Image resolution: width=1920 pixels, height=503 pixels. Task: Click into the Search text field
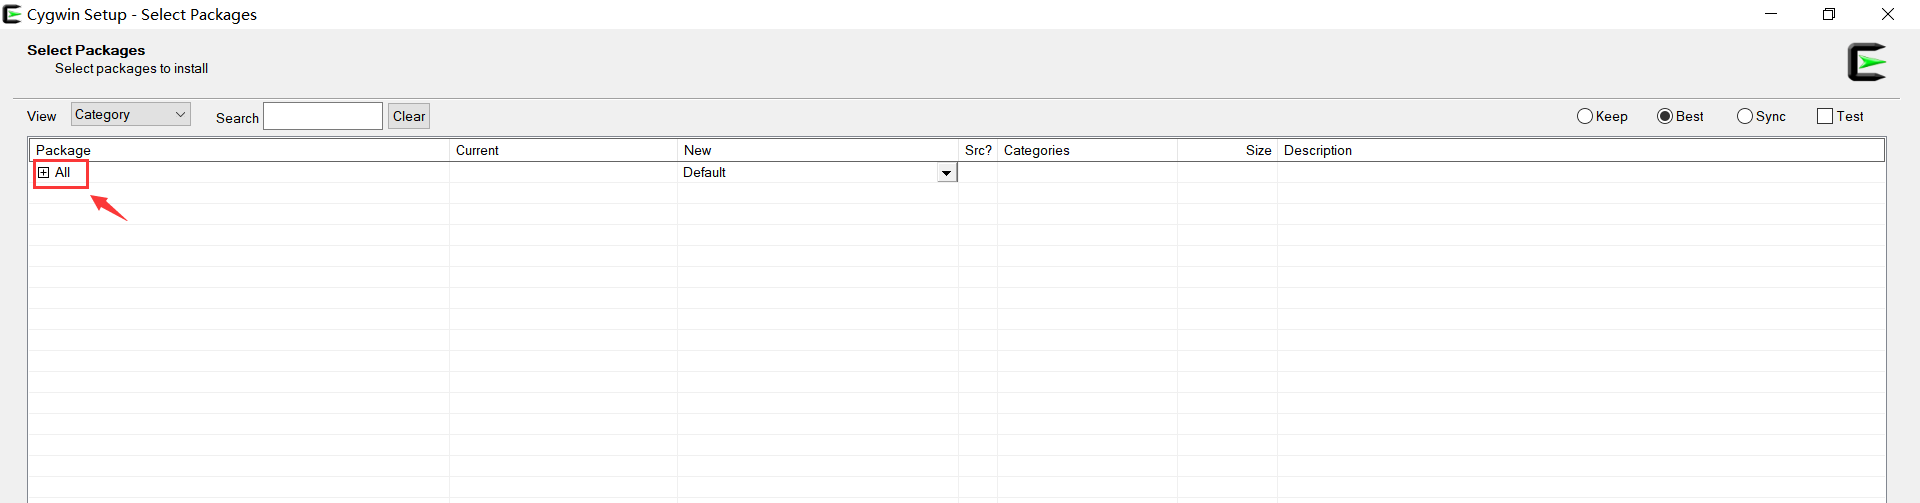pyautogui.click(x=323, y=116)
